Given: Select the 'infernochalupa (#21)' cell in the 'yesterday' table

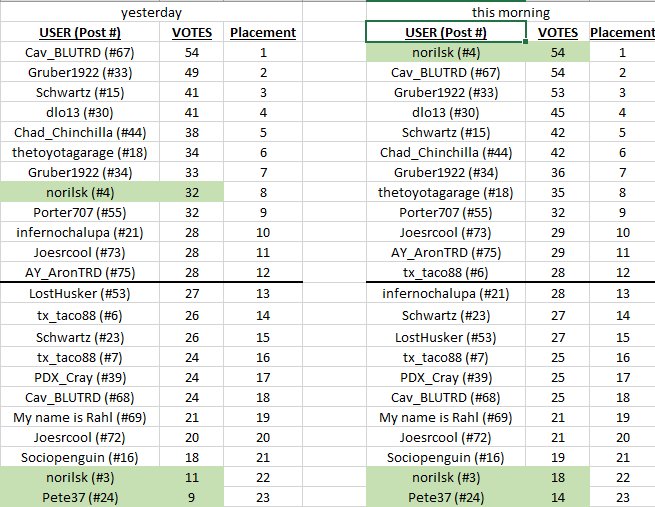Looking at the screenshot, I should 80,233.
